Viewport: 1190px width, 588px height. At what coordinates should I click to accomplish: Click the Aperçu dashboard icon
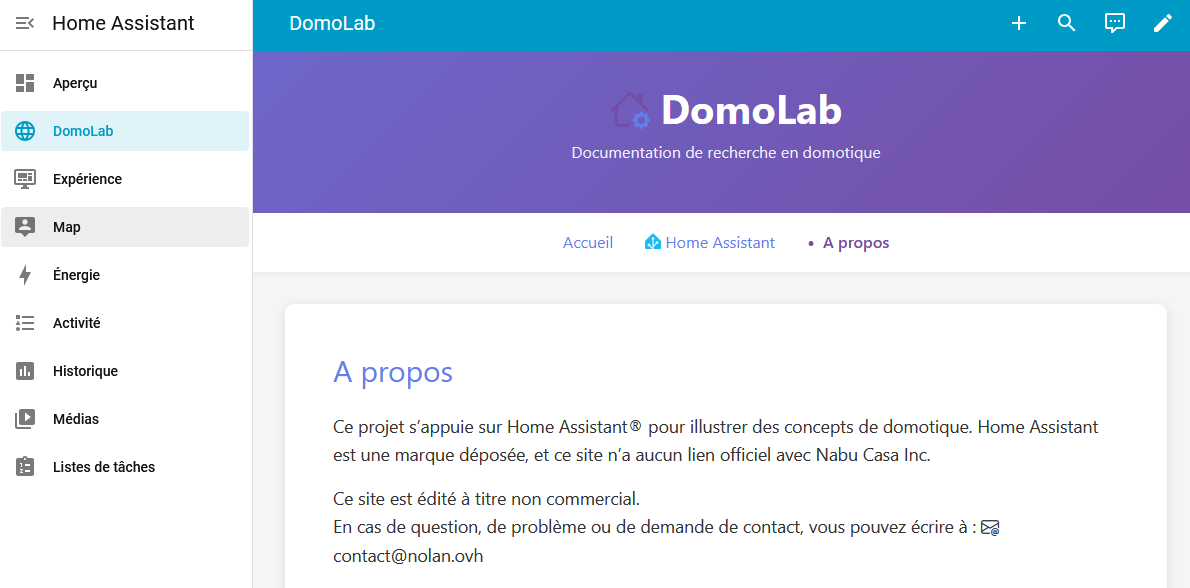pos(25,83)
